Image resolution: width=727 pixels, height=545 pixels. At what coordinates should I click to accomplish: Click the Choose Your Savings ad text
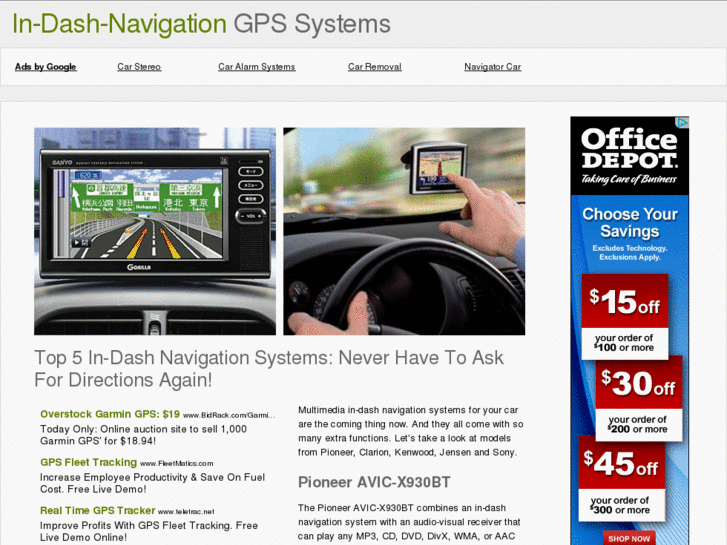pos(630,223)
